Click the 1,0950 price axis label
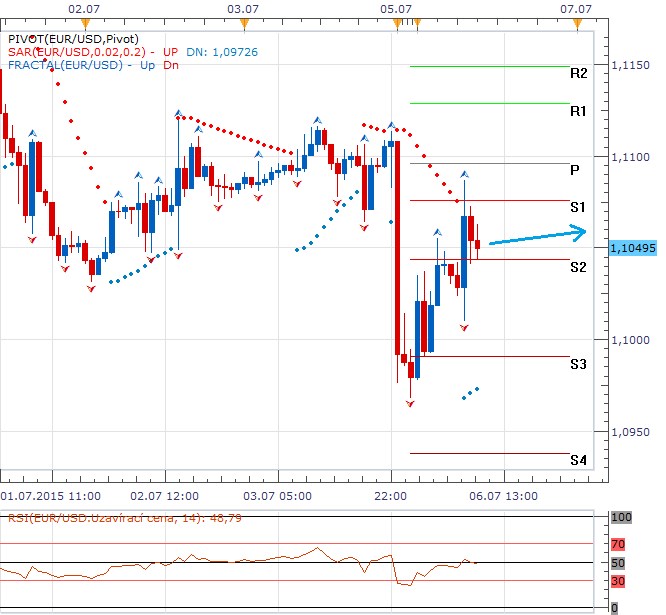The height and width of the screenshot is (615, 666). 629,433
